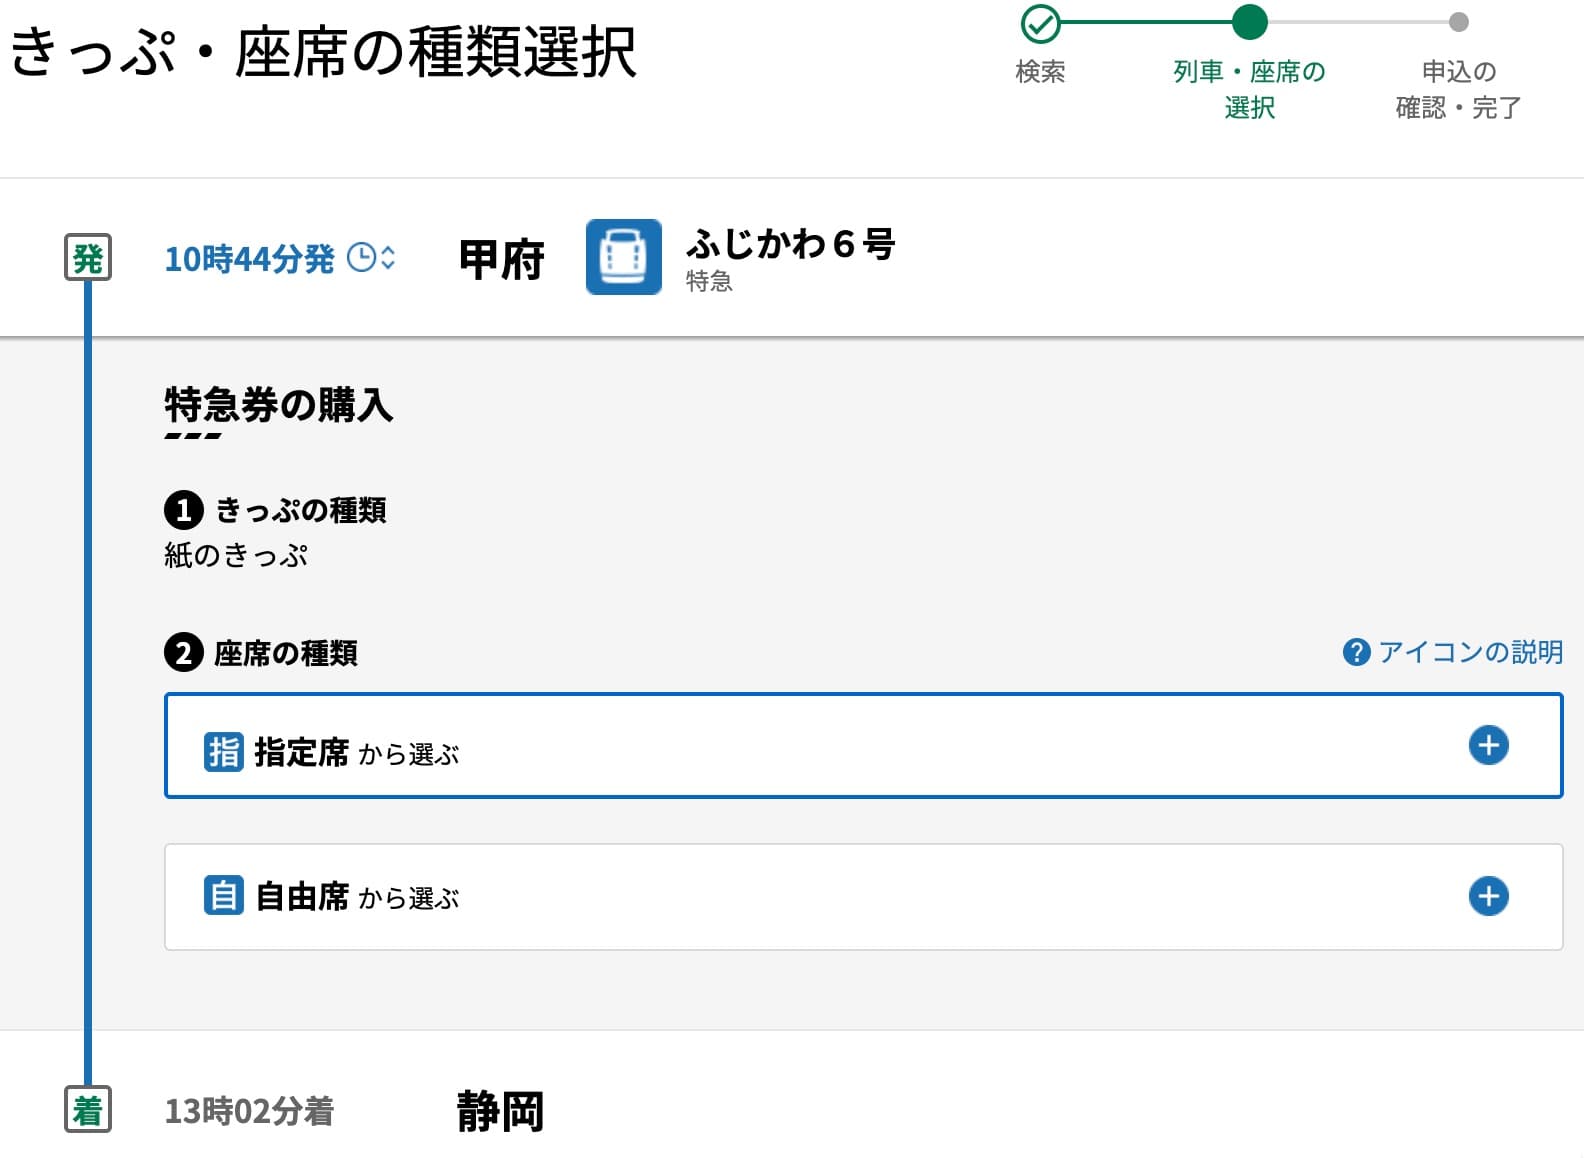Image resolution: width=1584 pixels, height=1158 pixels.
Task: Open the アイコンの説明 link
Action: pyautogui.click(x=1470, y=652)
